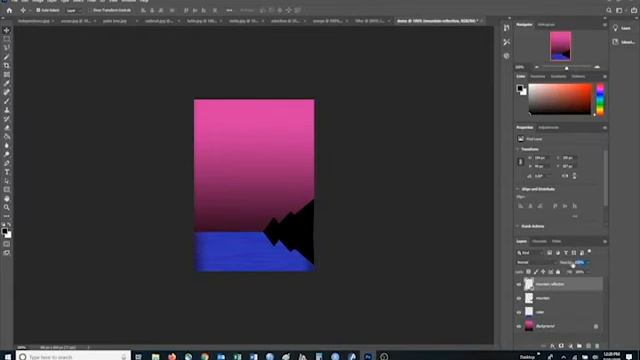Click the Photoshop icon in taskbar
This screenshot has width=640, height=360.
(368, 356)
